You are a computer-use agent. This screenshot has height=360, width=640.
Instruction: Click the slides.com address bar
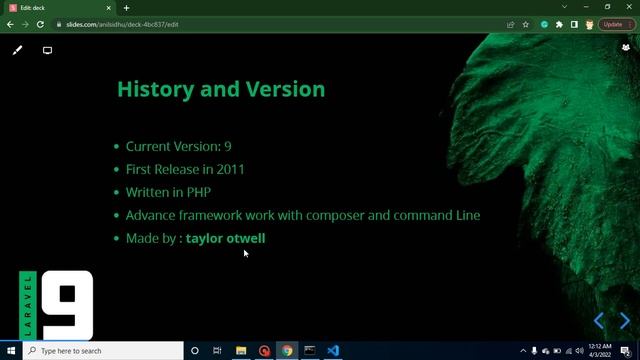tap(278, 24)
